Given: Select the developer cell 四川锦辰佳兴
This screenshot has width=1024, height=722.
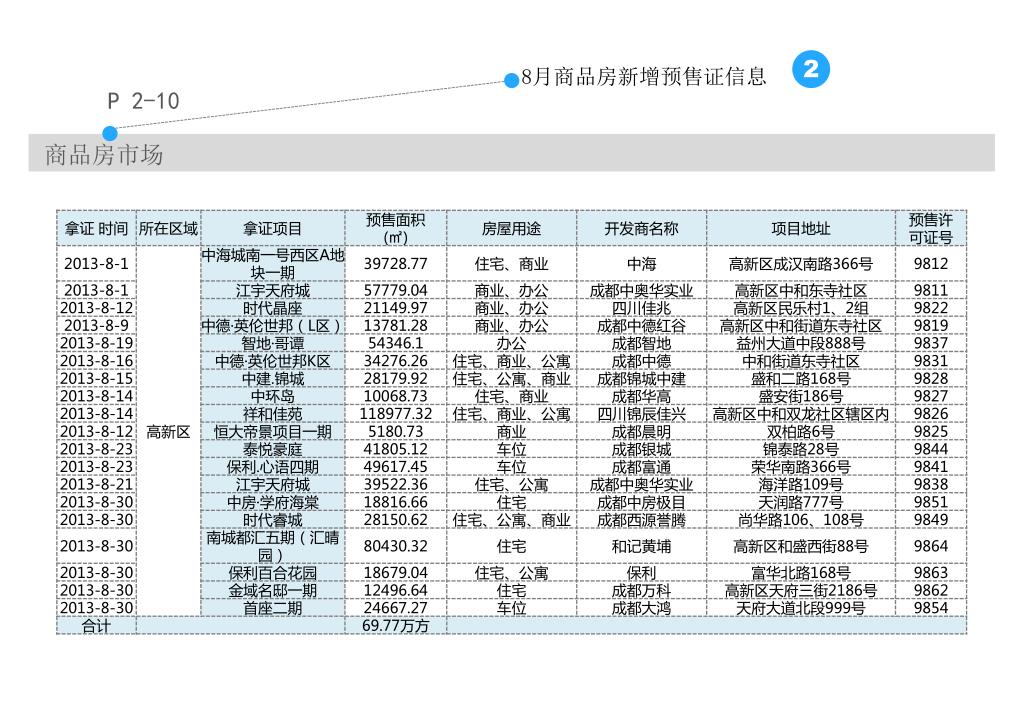Looking at the screenshot, I should click(641, 414).
